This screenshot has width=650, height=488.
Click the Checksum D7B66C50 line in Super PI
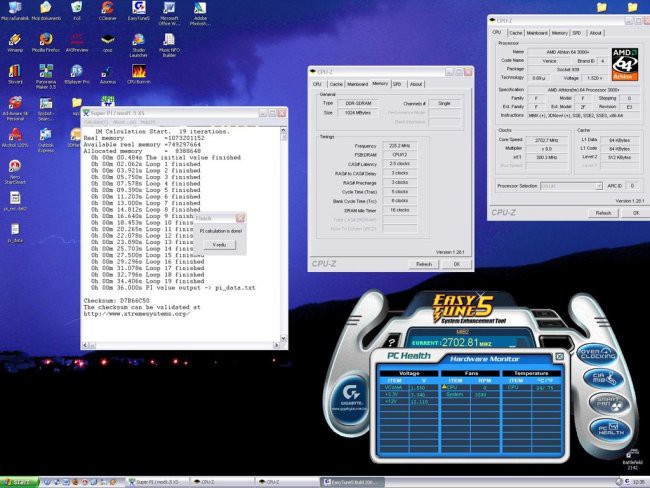[116, 301]
